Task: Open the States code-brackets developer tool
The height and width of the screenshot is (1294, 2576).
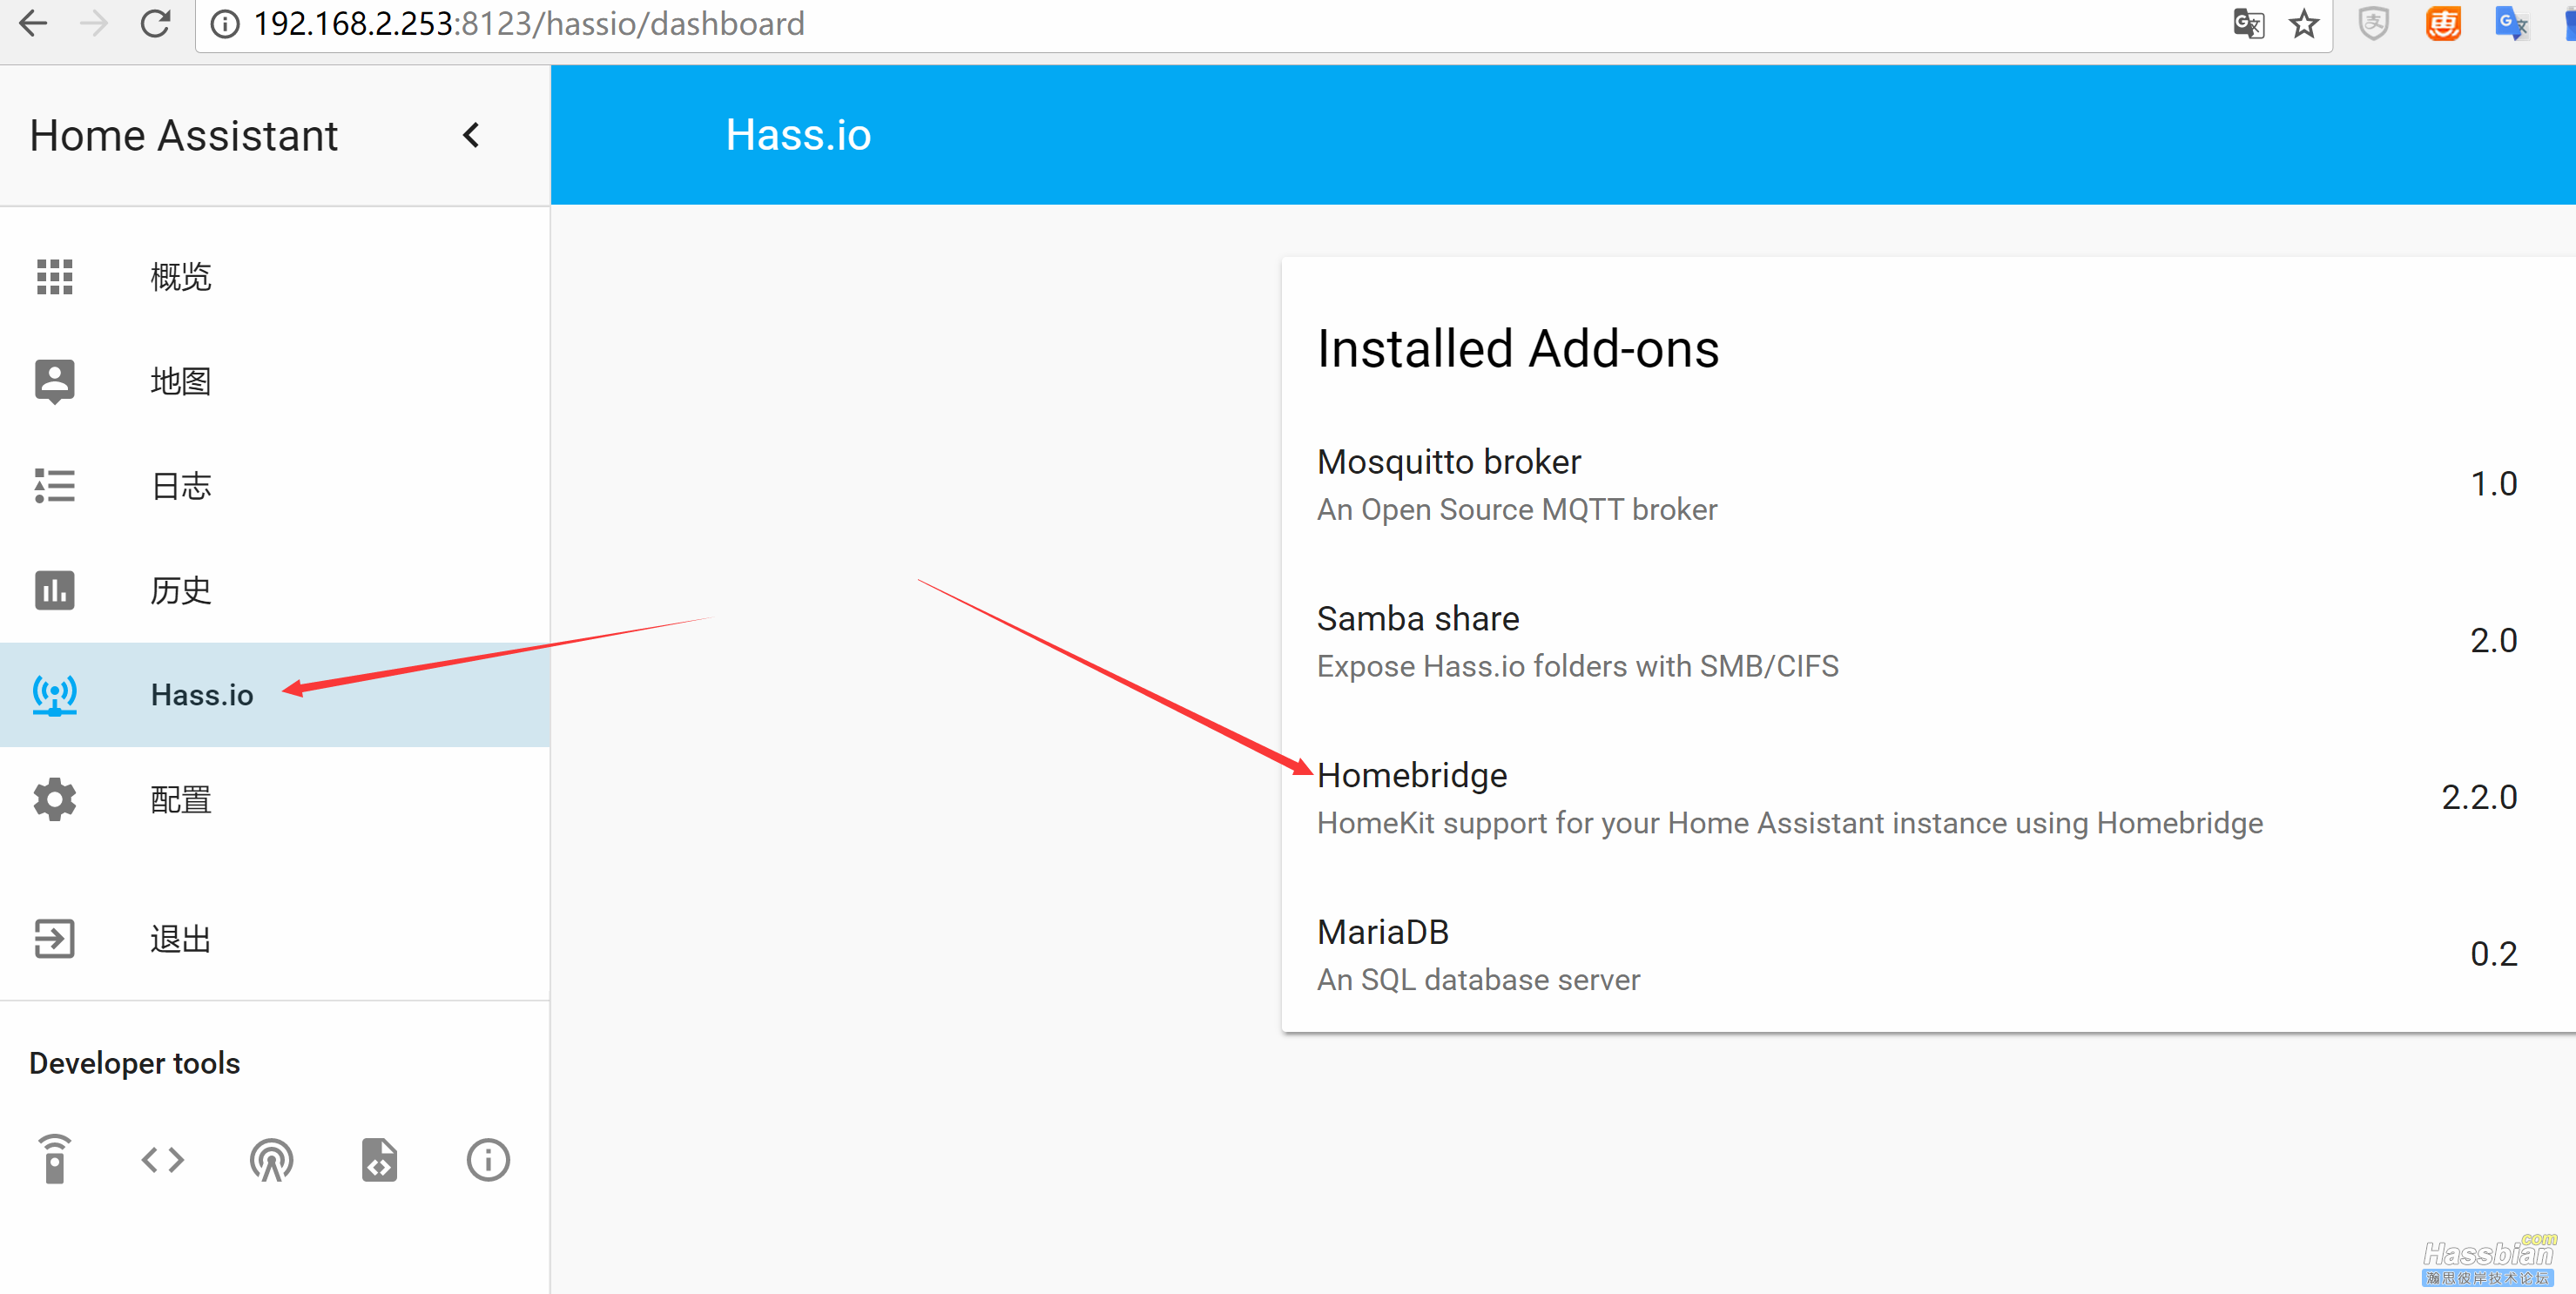Action: [x=163, y=1160]
